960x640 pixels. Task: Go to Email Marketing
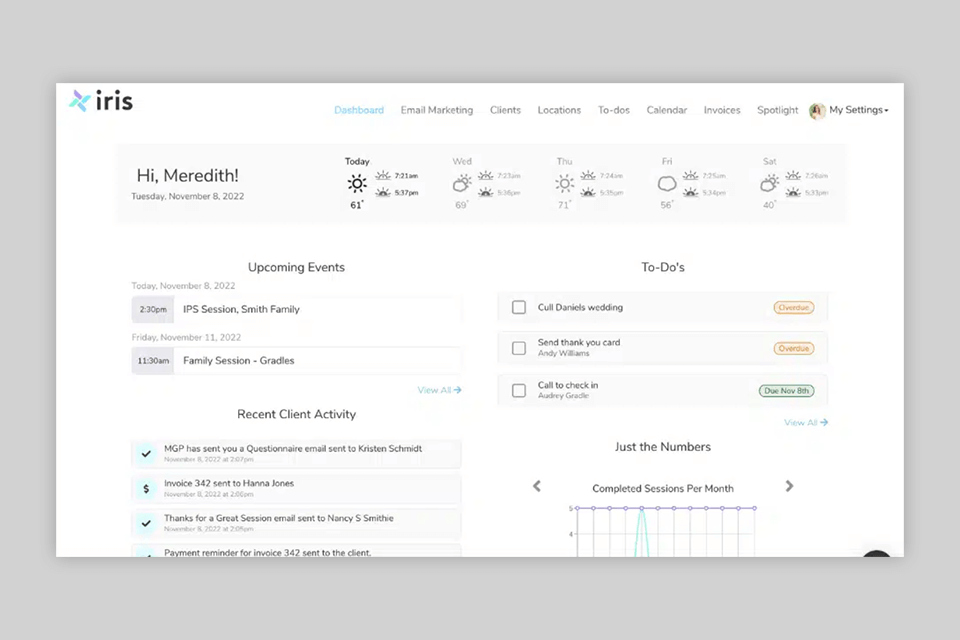[437, 110]
